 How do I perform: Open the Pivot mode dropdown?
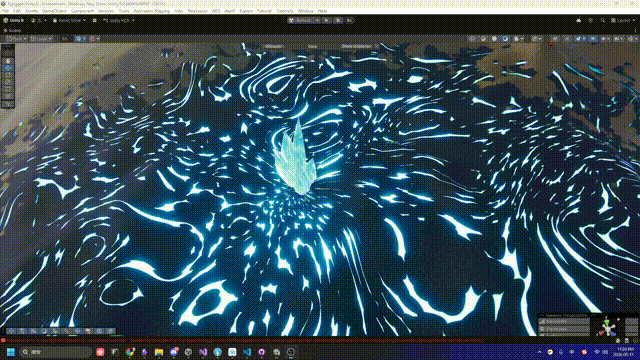pos(16,39)
